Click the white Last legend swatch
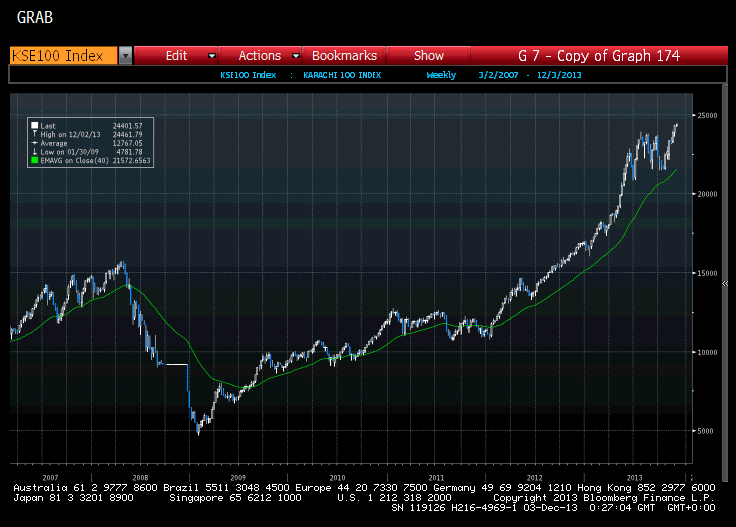 34,126
